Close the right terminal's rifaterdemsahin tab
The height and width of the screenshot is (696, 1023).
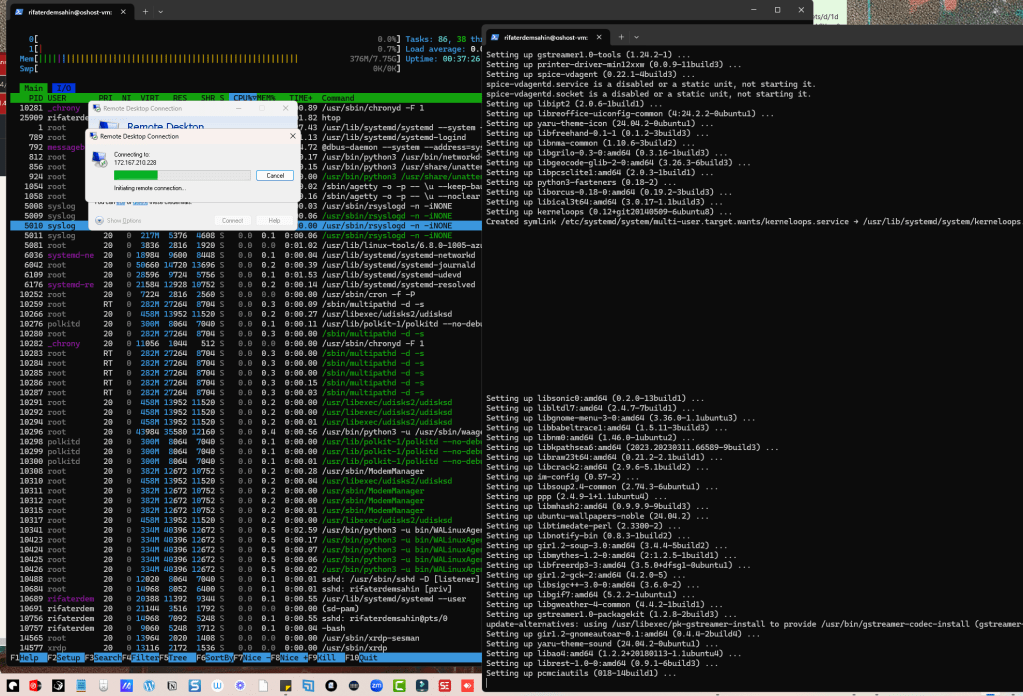tap(599, 37)
